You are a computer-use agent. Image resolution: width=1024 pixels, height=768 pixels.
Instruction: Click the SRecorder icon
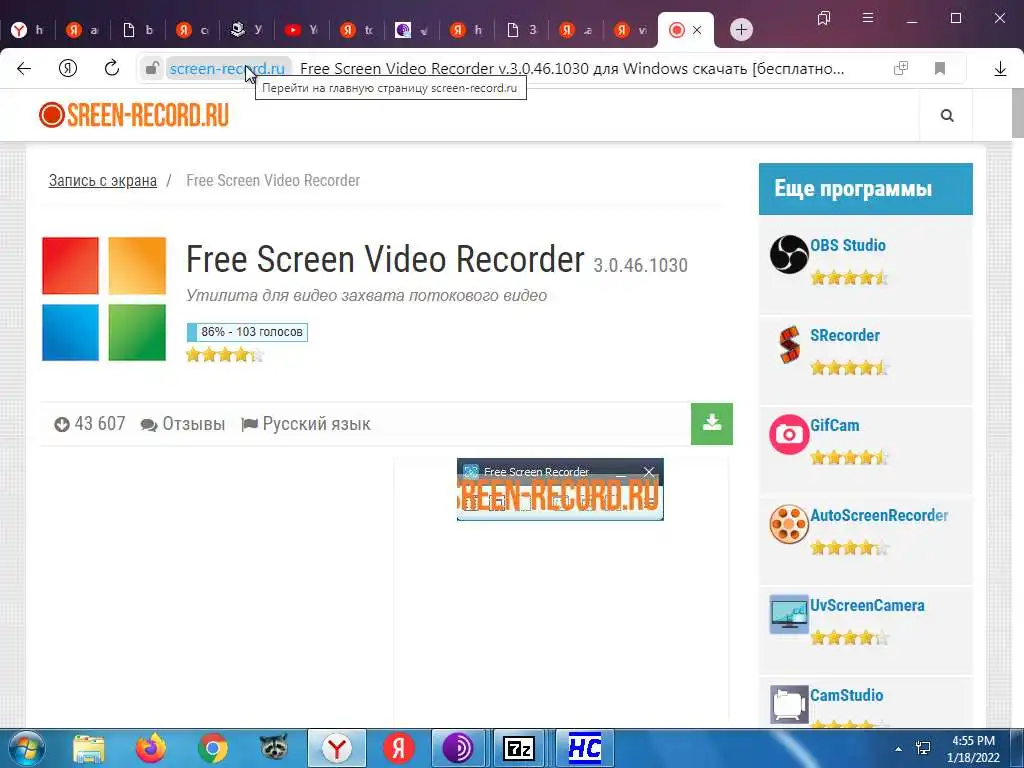pos(789,344)
